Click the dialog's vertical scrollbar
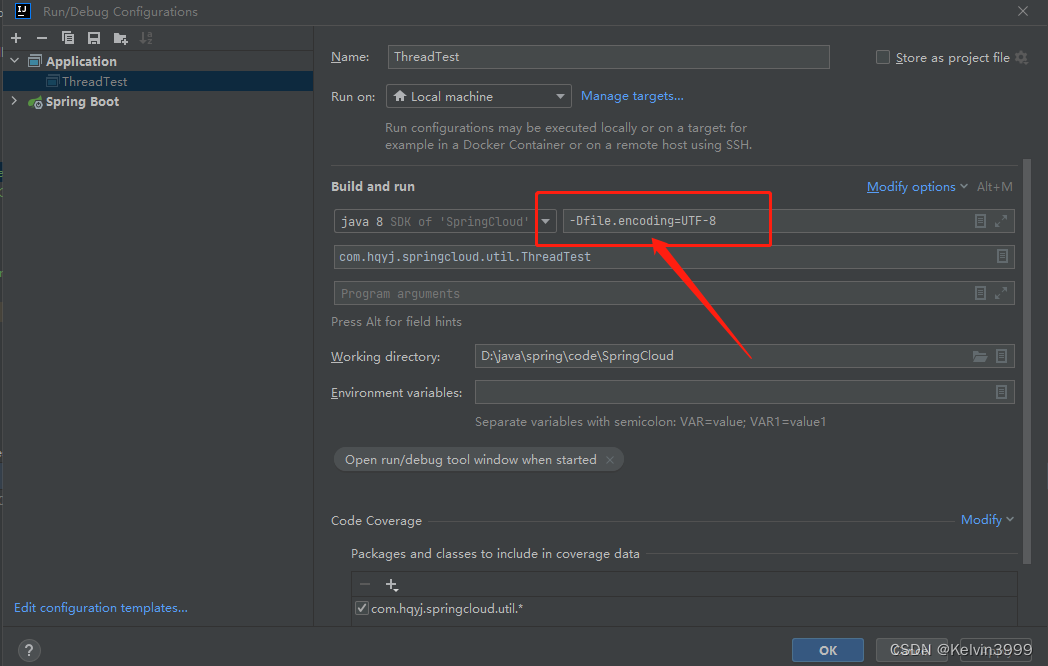1048x666 pixels. tap(1027, 361)
